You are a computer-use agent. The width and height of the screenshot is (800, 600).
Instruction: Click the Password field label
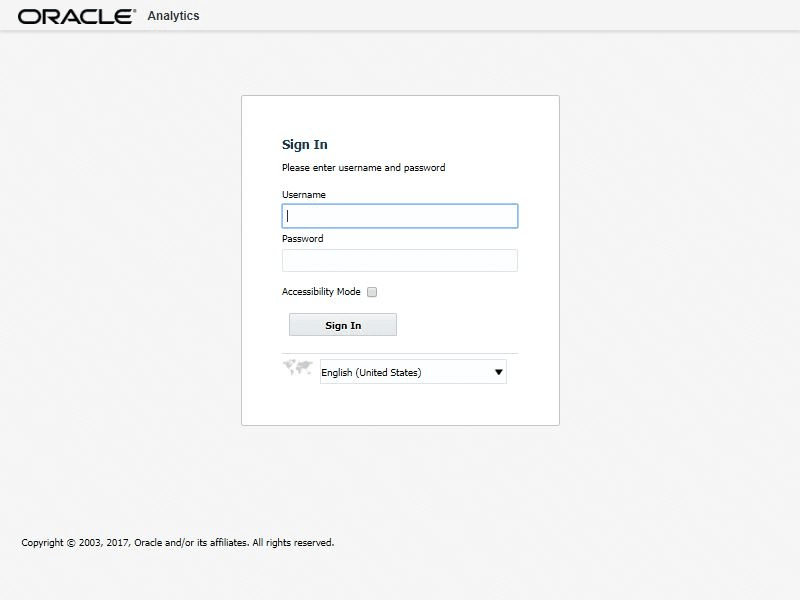(x=303, y=239)
